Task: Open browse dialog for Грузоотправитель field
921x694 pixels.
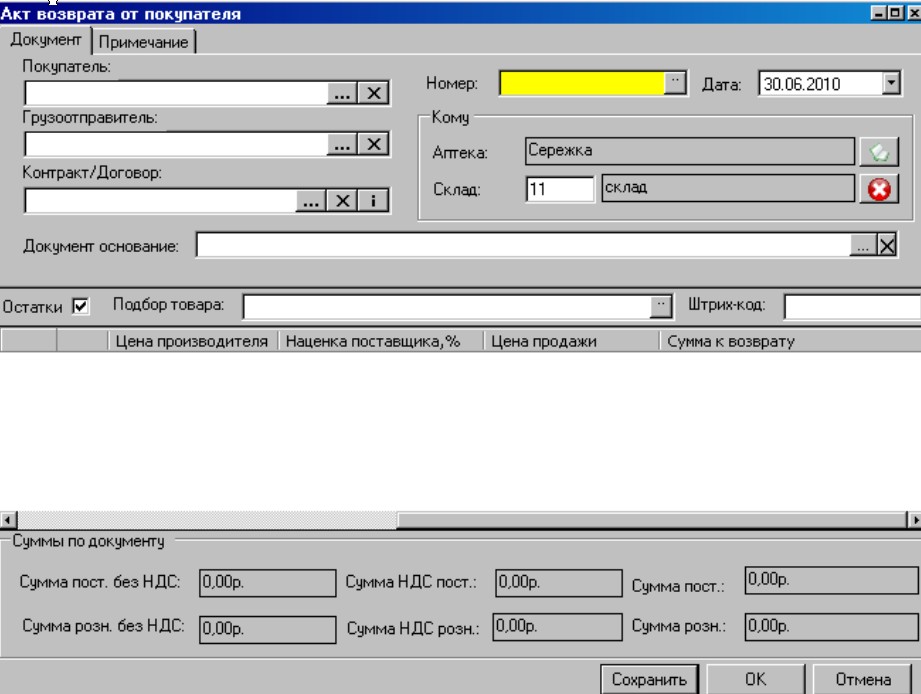Action: (342, 145)
